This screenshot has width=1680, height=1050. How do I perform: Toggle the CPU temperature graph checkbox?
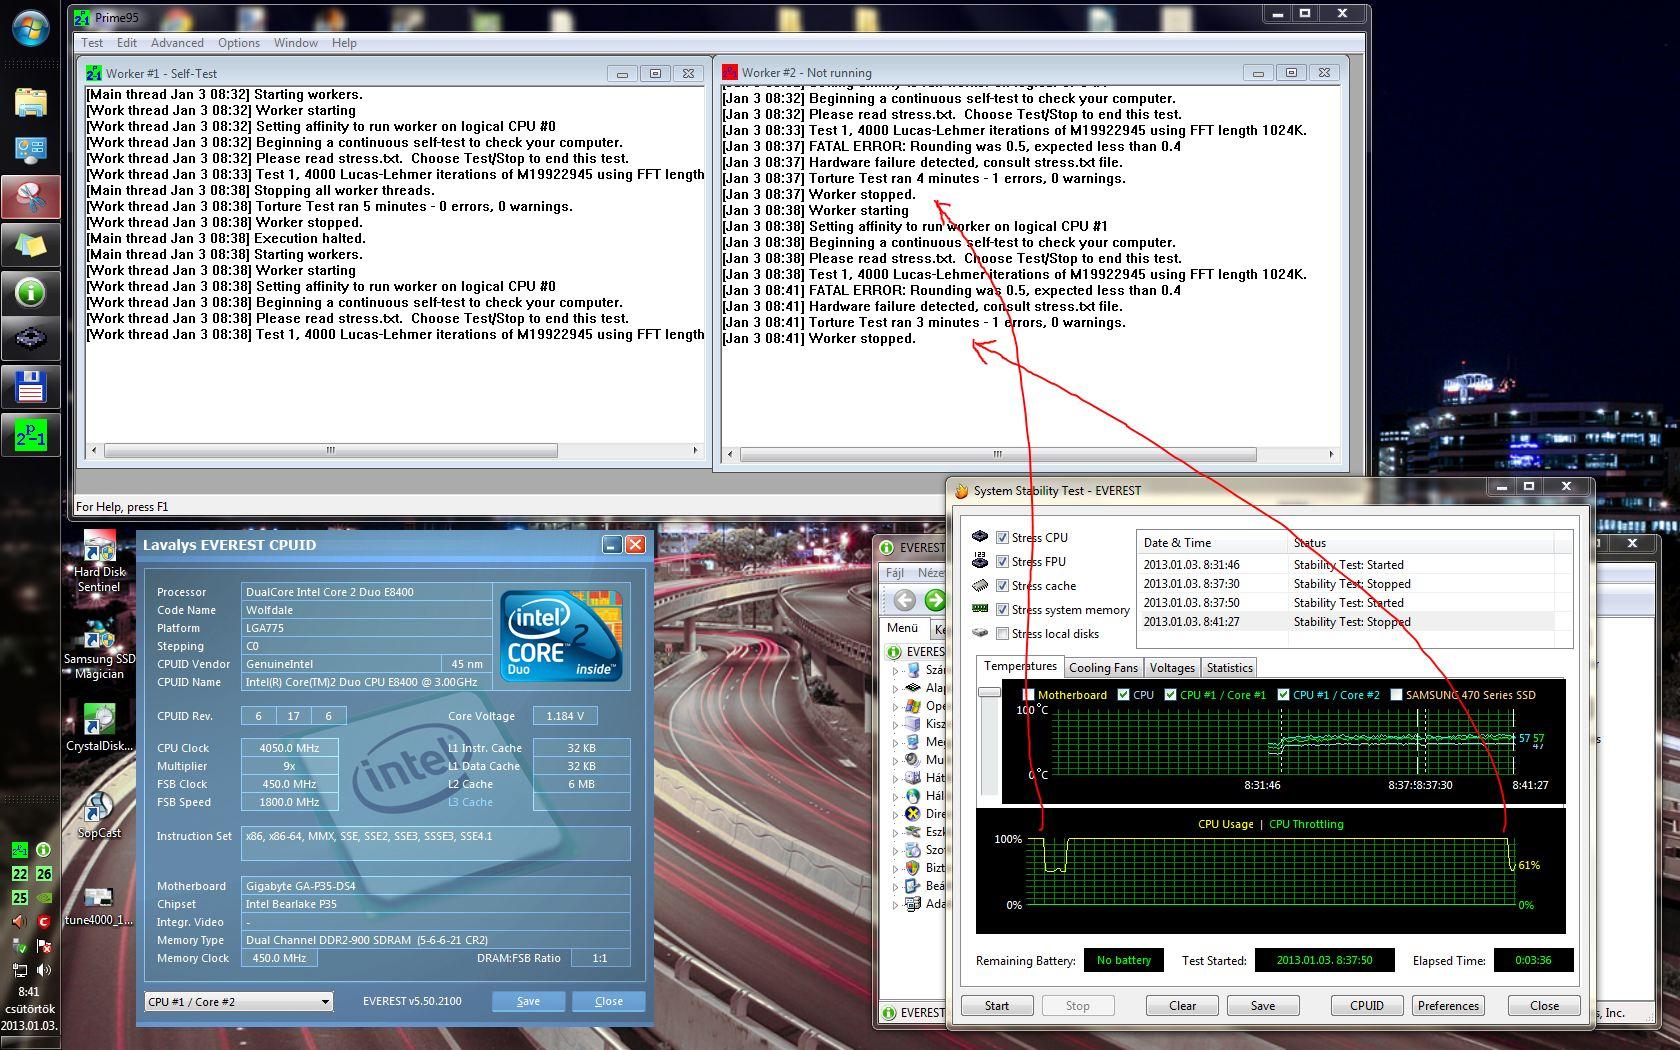1123,695
